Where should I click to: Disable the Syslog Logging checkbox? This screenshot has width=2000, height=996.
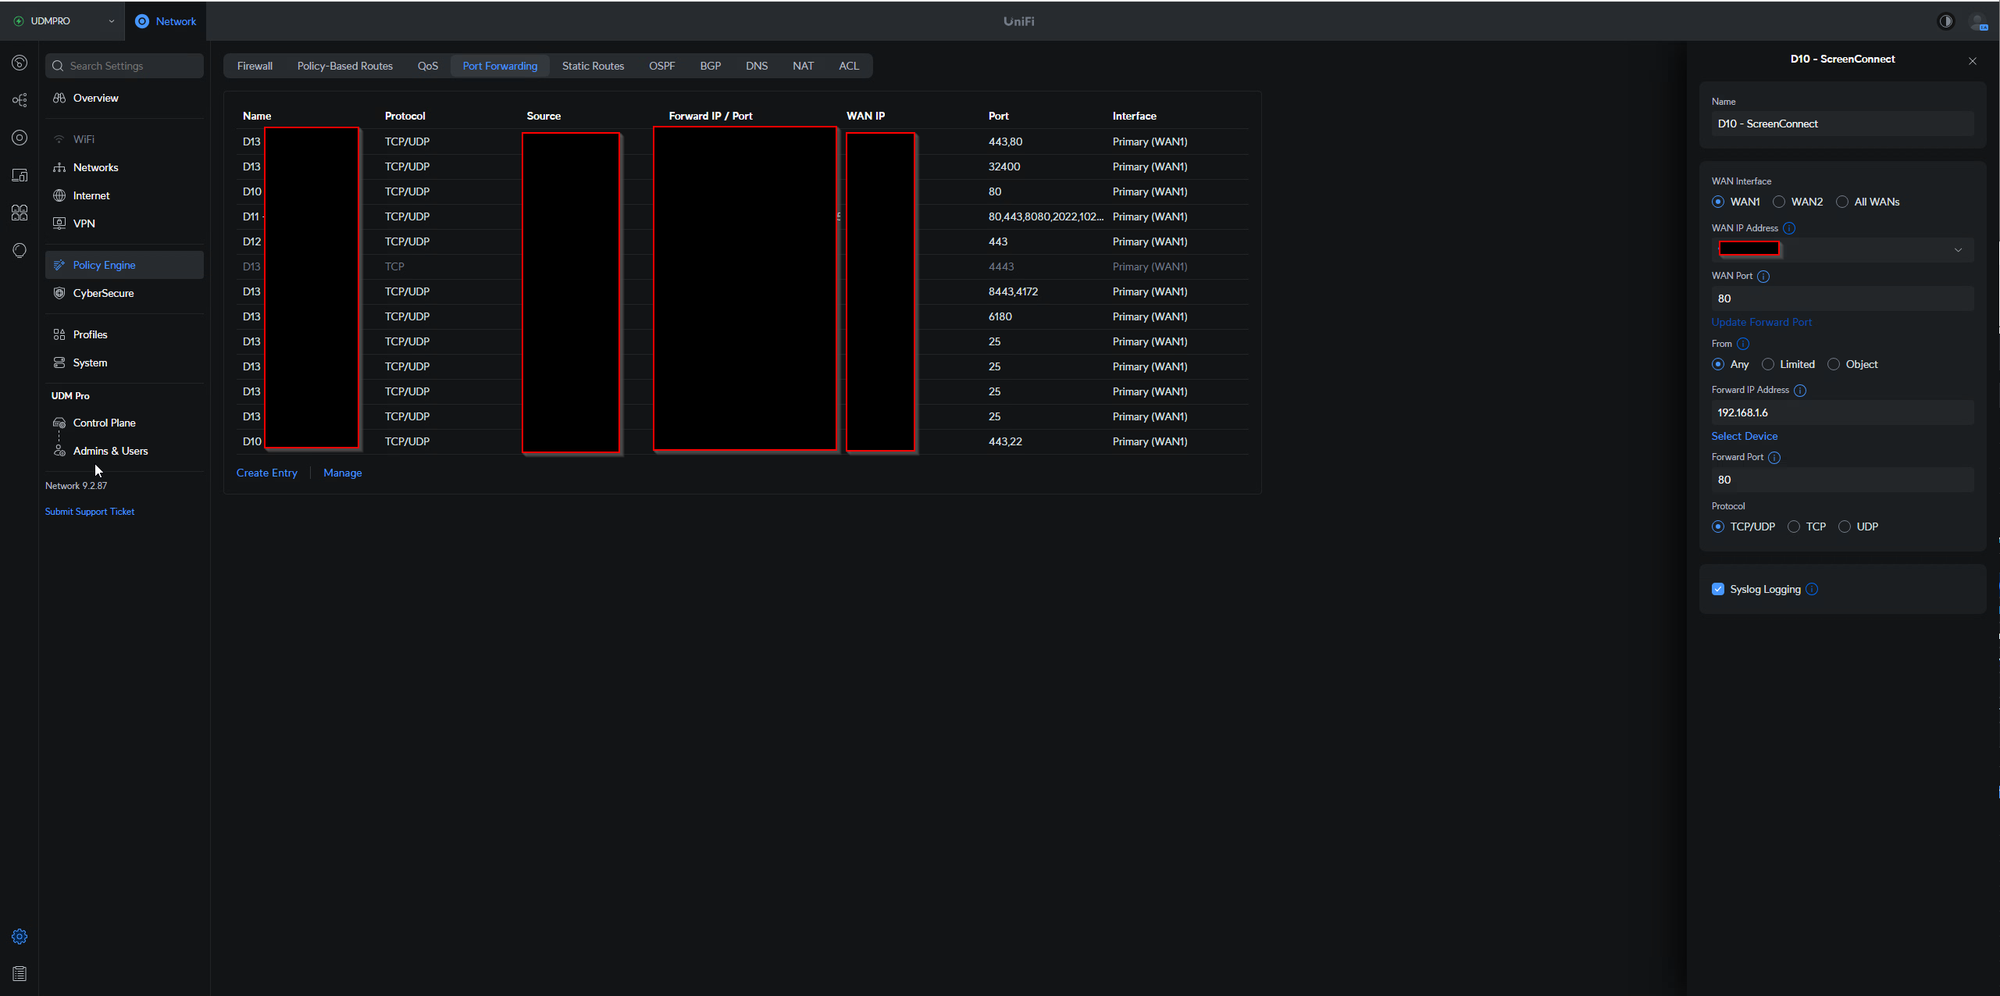[1718, 589]
